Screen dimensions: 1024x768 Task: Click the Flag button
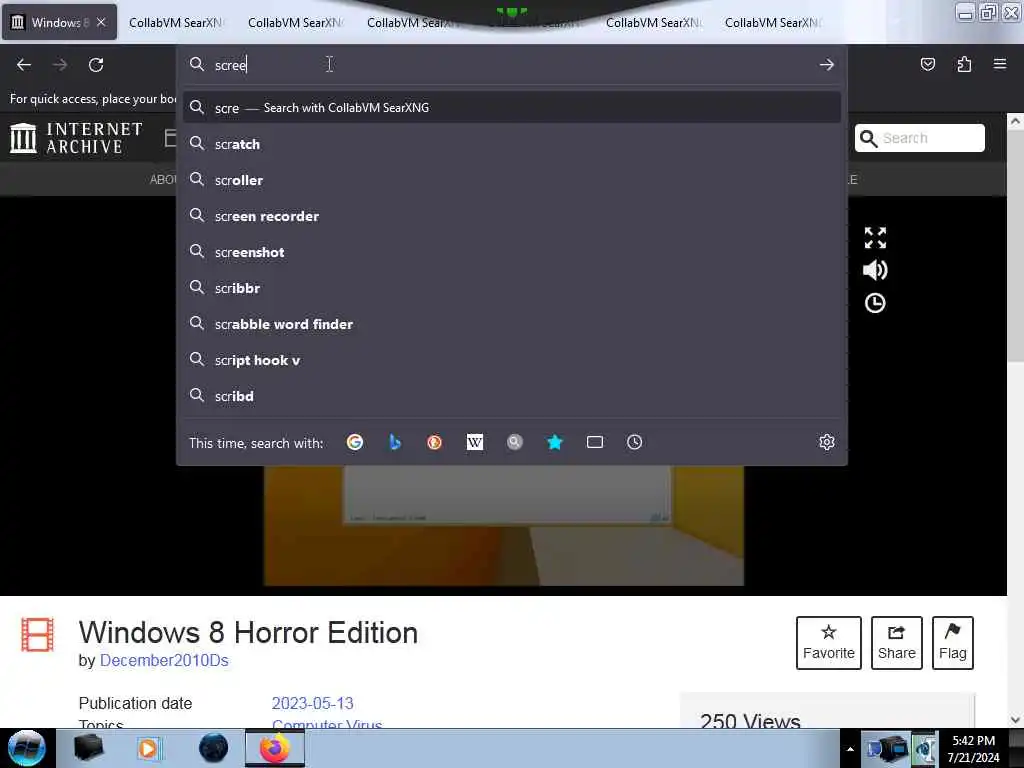[953, 643]
